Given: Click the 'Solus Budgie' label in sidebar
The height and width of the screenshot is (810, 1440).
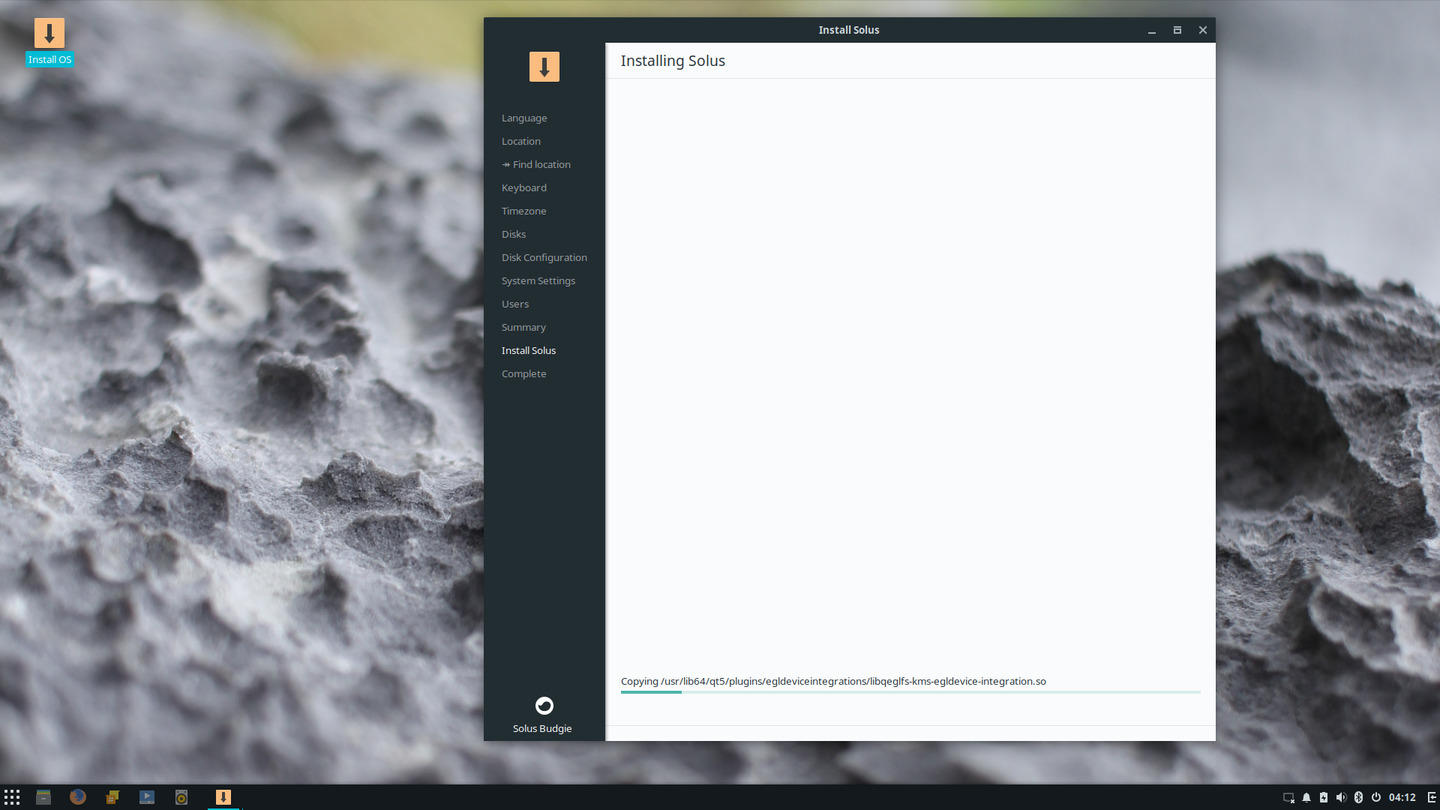Looking at the screenshot, I should pos(542,728).
